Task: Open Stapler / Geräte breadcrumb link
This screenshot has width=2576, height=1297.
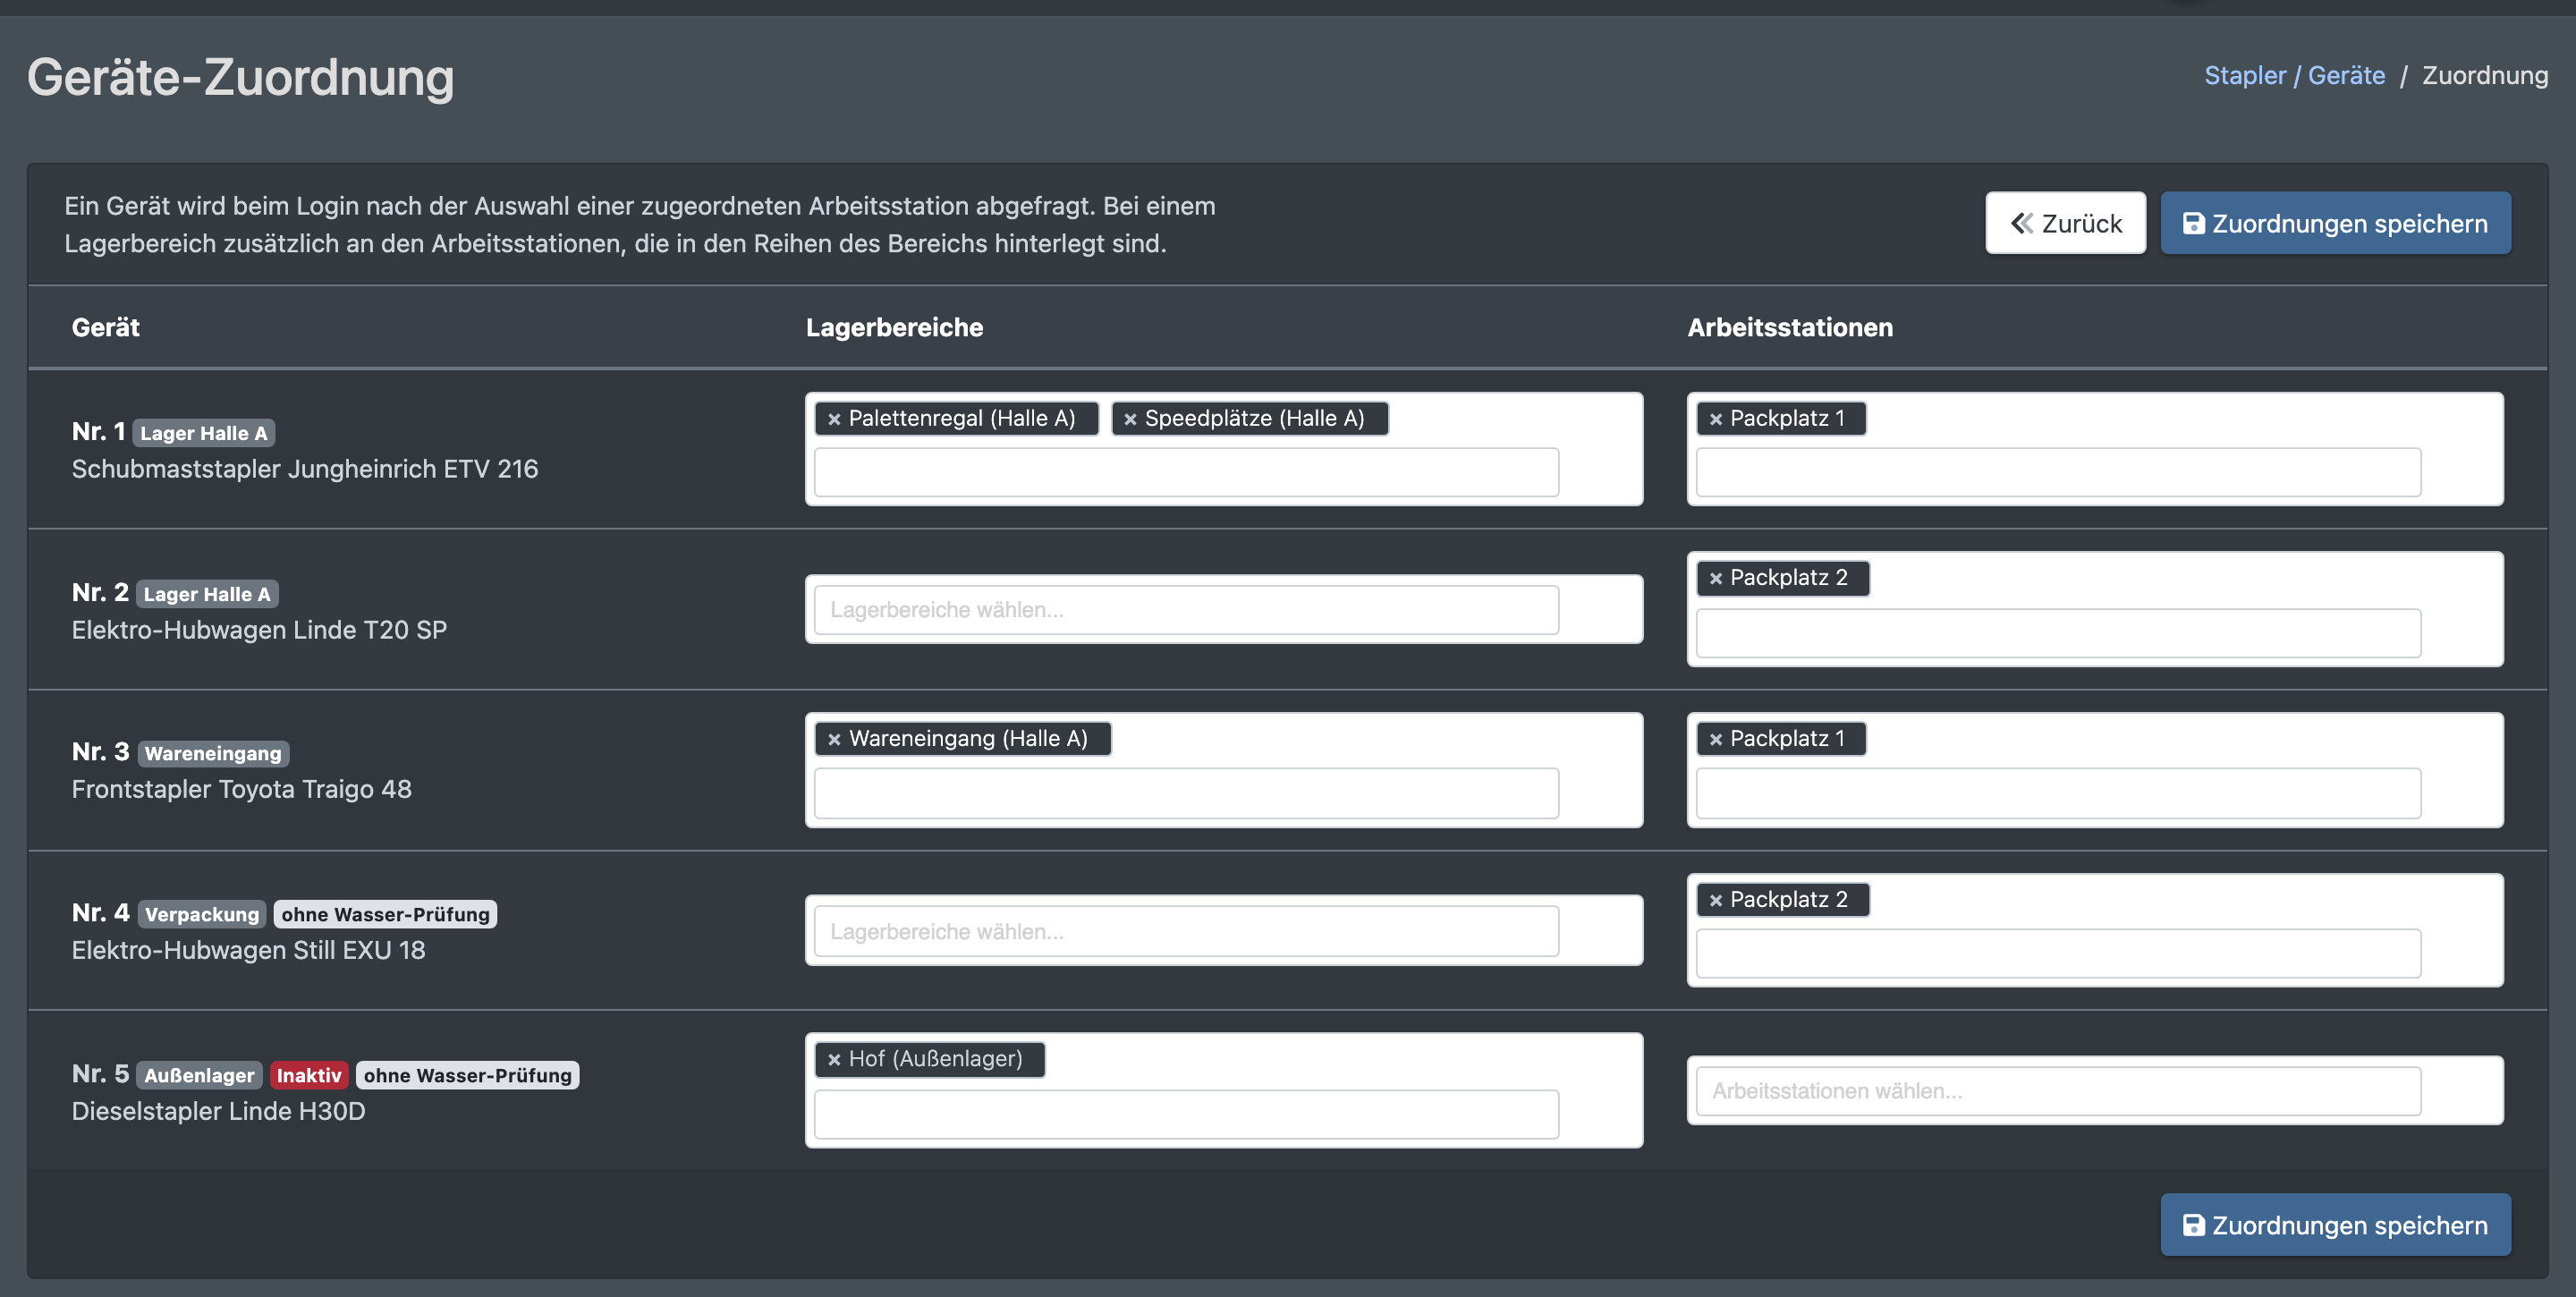Action: pyautogui.click(x=2294, y=75)
